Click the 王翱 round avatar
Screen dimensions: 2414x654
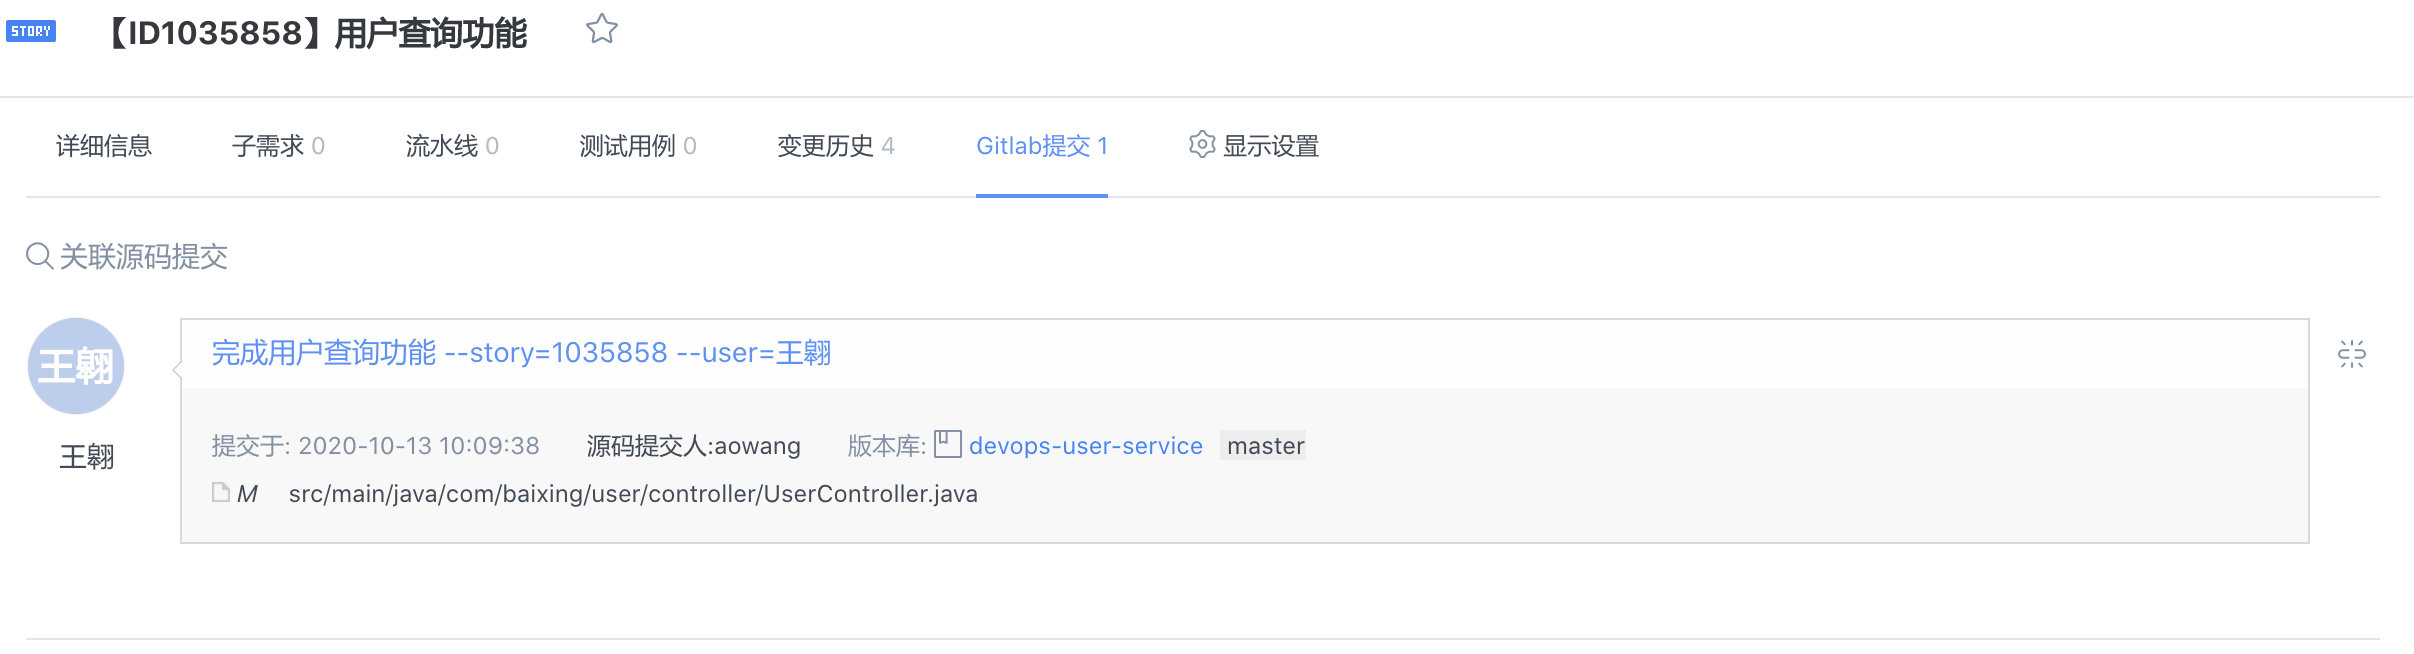(76, 366)
